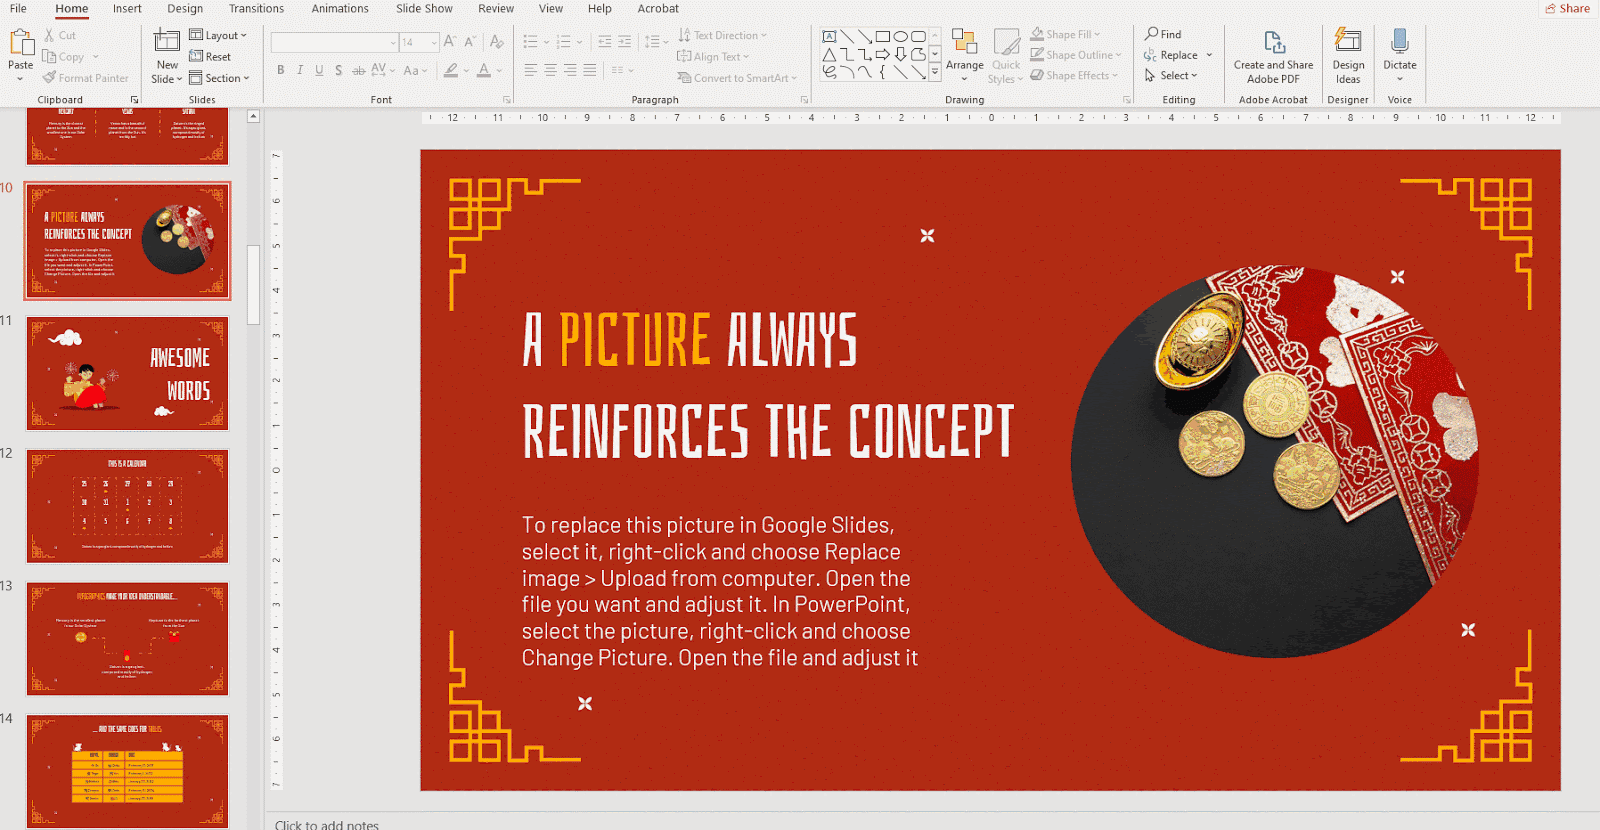Open the Arrange tool
The height and width of the screenshot is (830, 1600).
pos(964,50)
